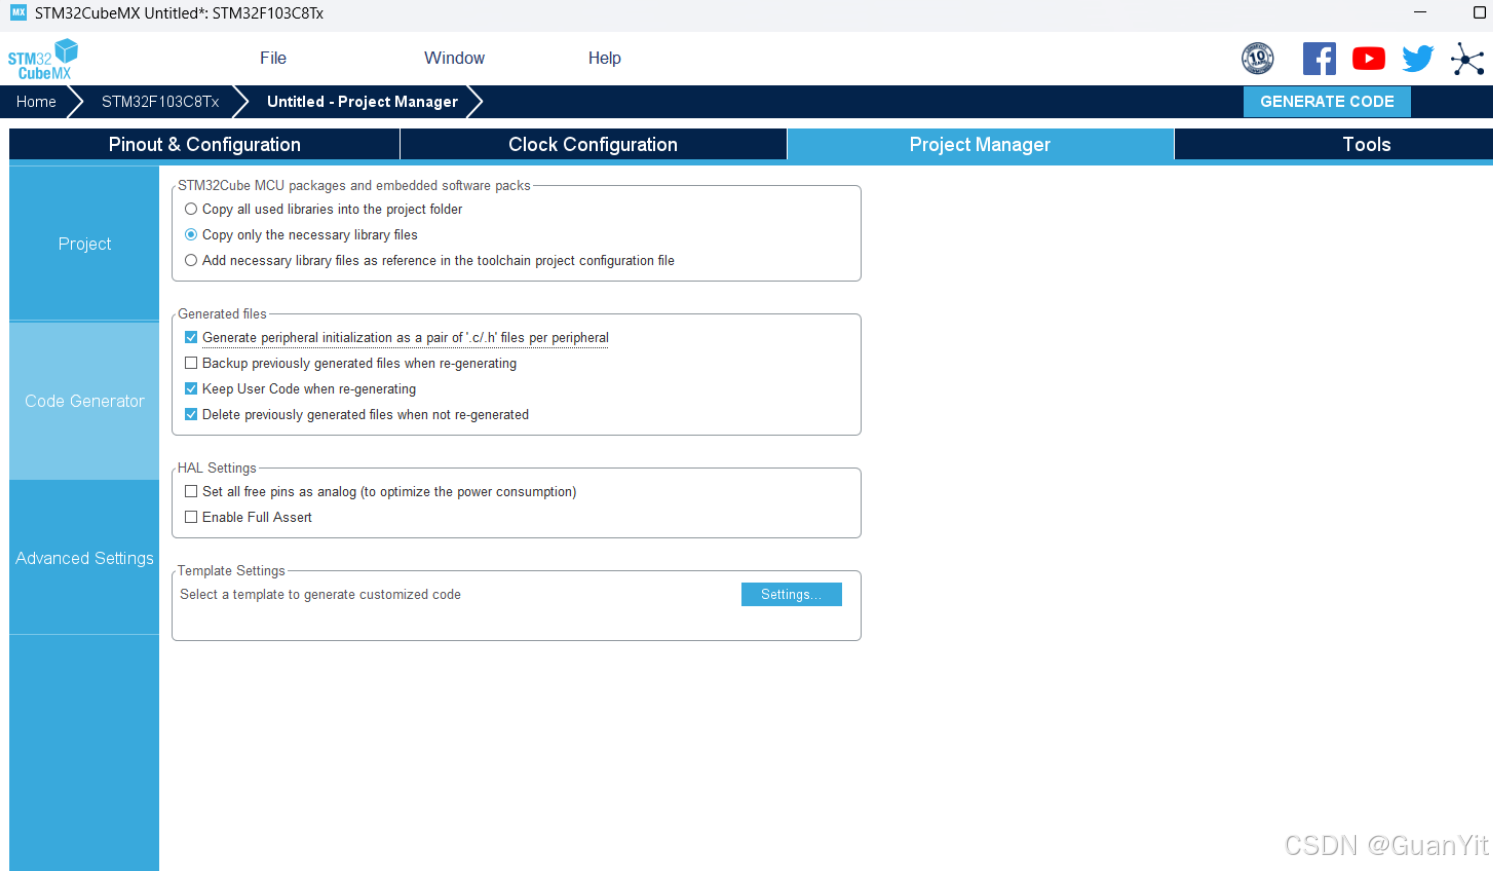Minimize the STM32CubeMX window
The width and height of the screenshot is (1493, 871).
coord(1420,13)
